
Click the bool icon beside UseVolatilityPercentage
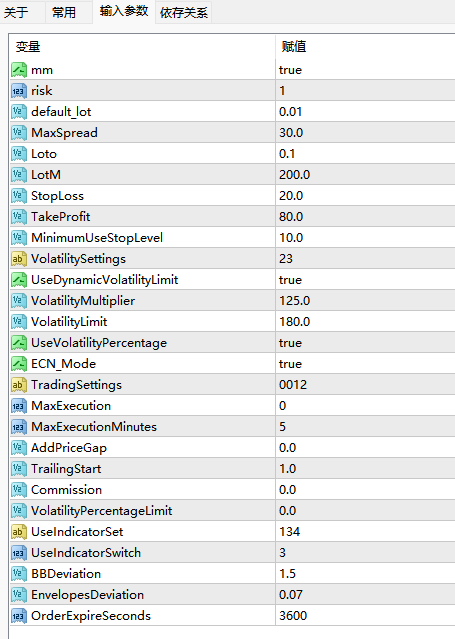[x=19, y=343]
